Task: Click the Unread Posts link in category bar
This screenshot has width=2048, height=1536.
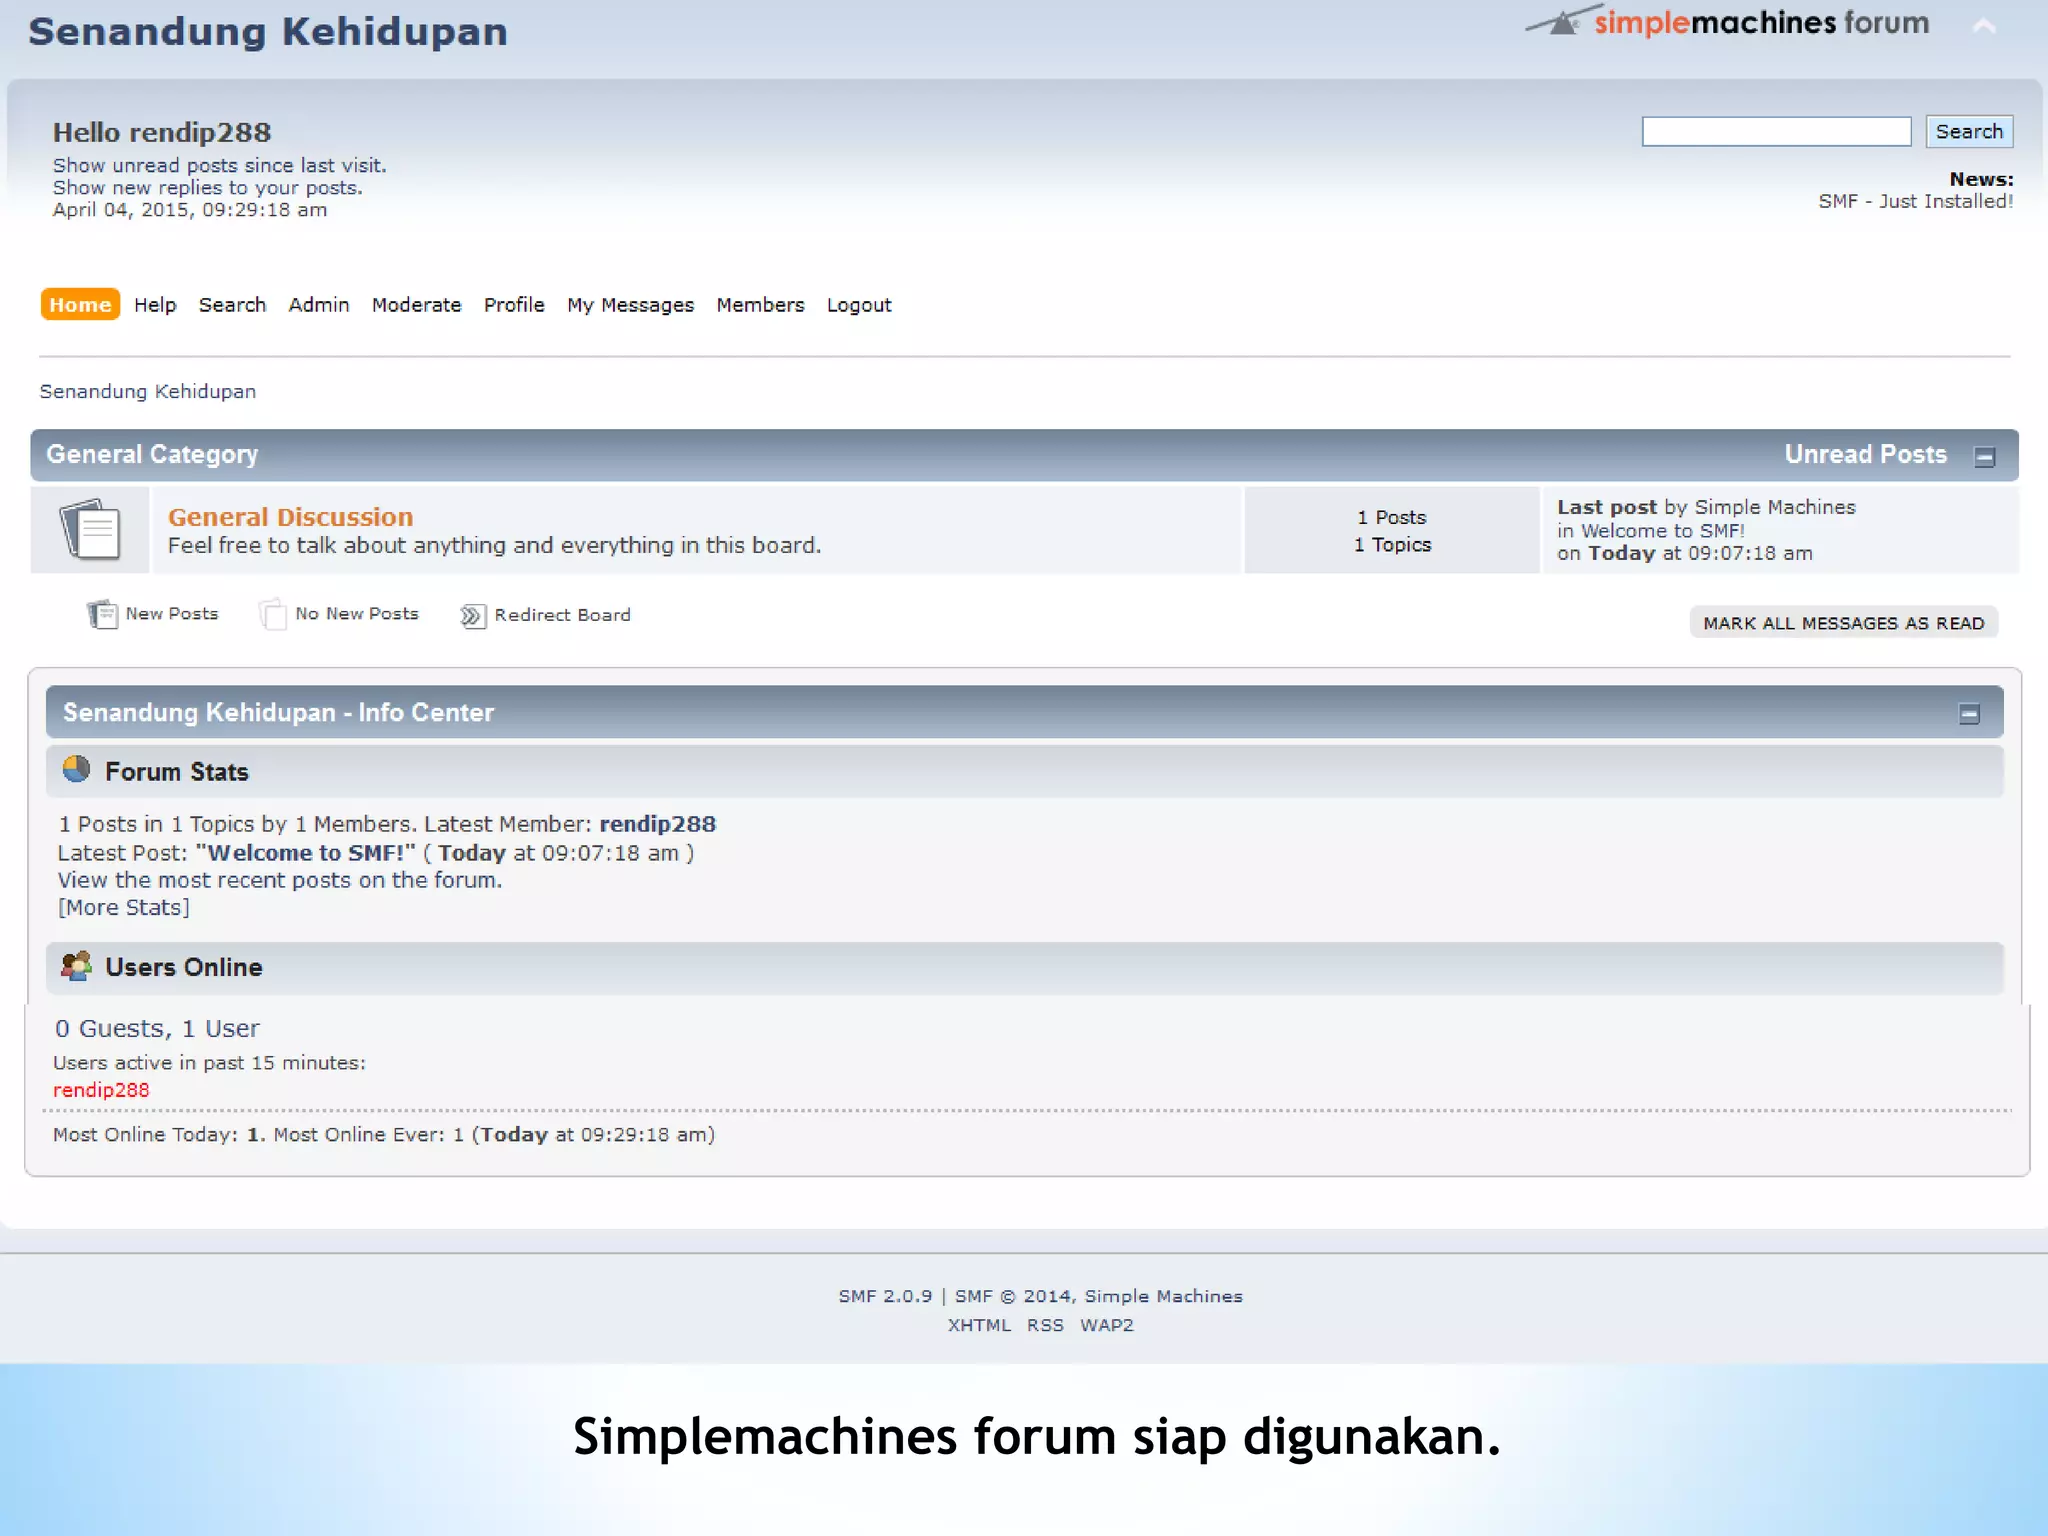Action: (x=1865, y=454)
